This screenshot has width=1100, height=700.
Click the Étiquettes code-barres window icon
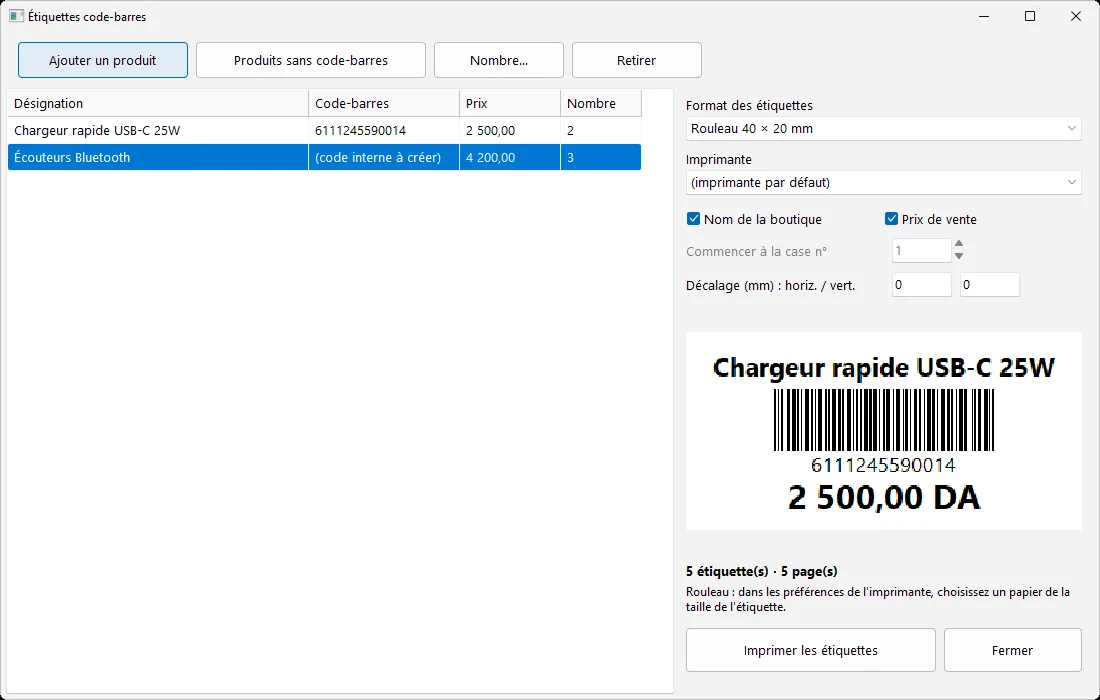16,16
